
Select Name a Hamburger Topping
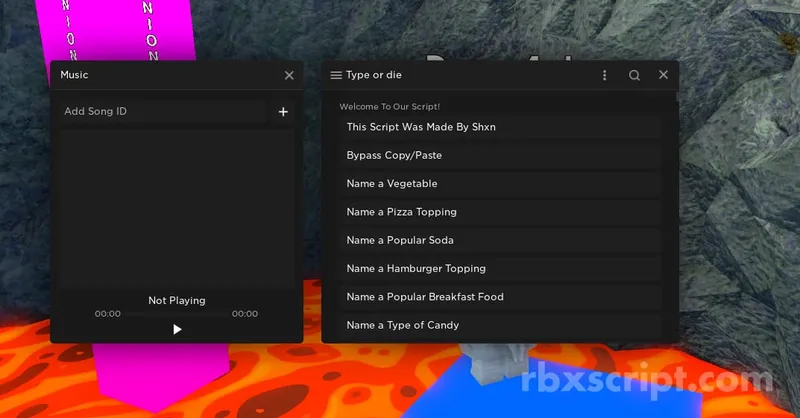[500, 268]
